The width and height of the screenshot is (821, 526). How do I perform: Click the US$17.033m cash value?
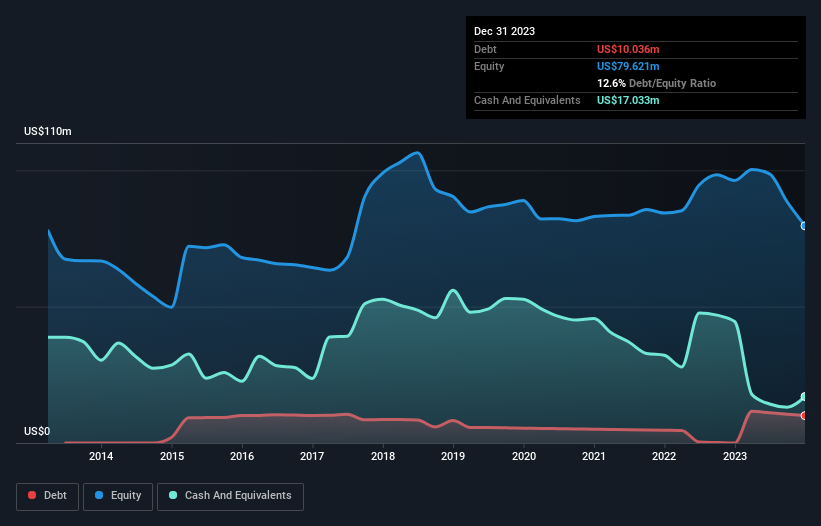click(x=628, y=100)
